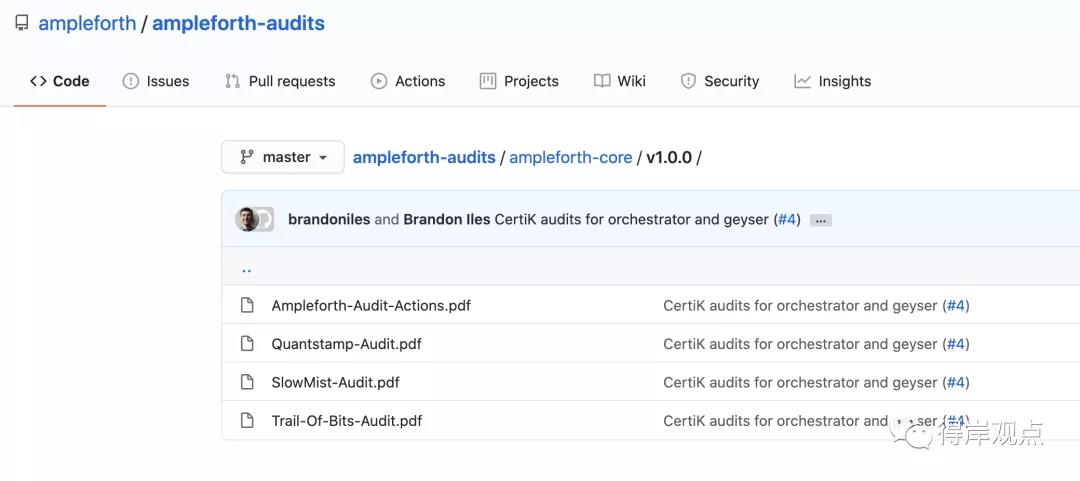Go up to parent directory (..)
The width and height of the screenshot is (1080, 481).
click(x=247, y=269)
